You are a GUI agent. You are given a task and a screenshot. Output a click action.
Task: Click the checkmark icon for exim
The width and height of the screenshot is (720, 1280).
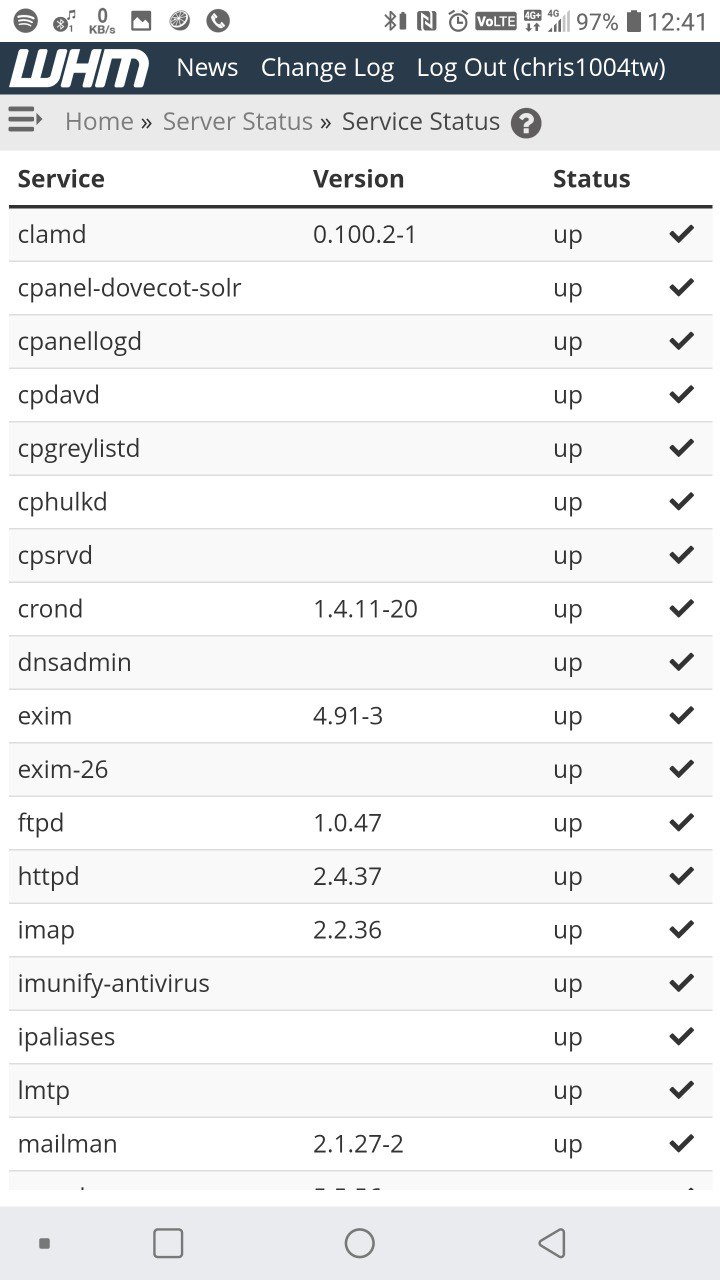click(x=682, y=715)
